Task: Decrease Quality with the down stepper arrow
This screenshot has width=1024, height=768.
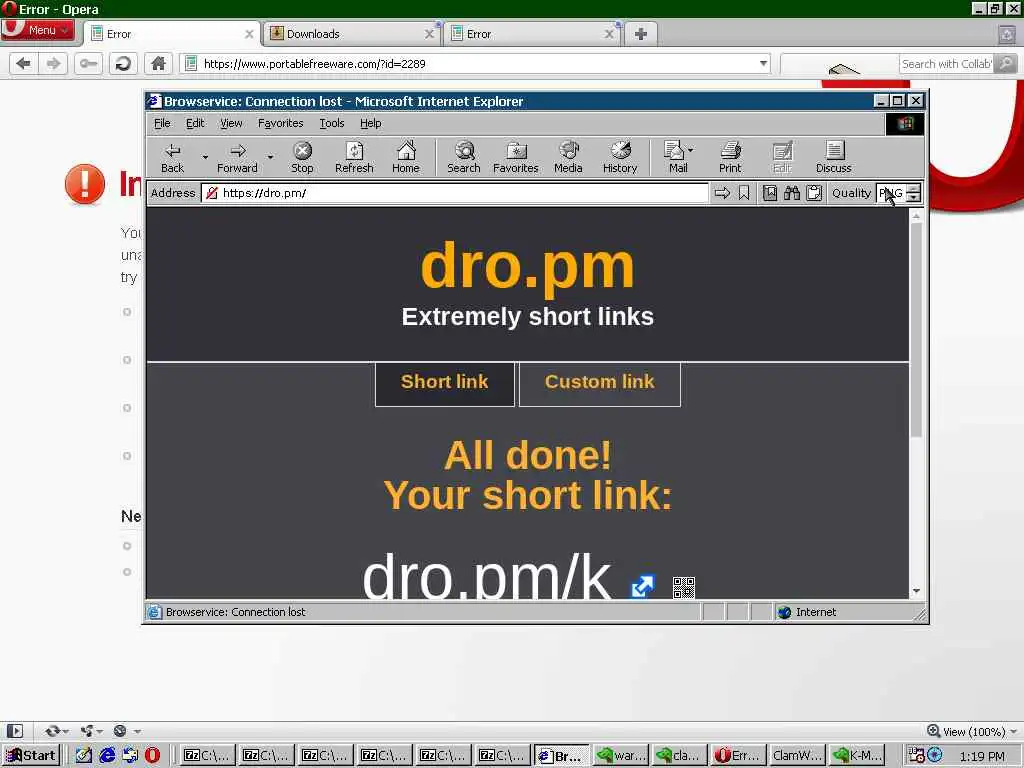Action: [914, 197]
